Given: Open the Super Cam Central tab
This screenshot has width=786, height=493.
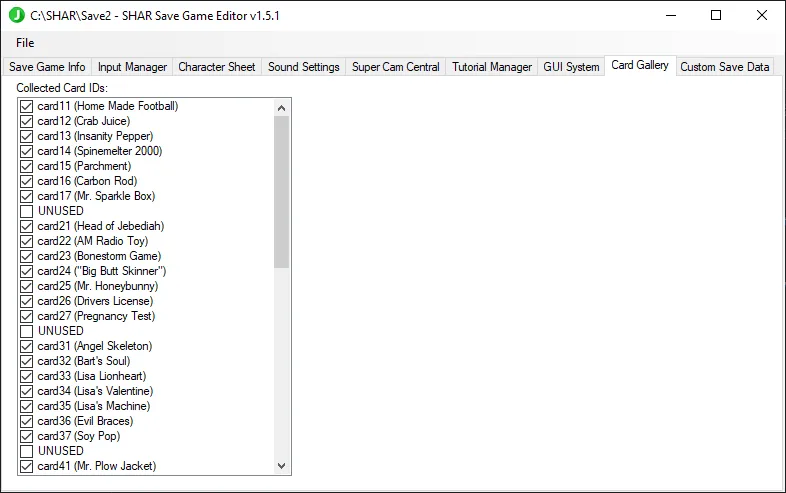Looking at the screenshot, I should tap(396, 67).
